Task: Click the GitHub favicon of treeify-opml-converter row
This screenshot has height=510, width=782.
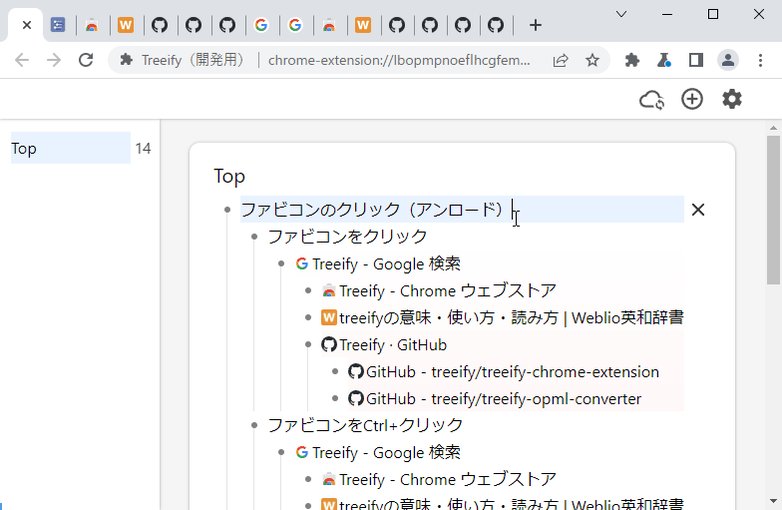Action: [x=356, y=398]
